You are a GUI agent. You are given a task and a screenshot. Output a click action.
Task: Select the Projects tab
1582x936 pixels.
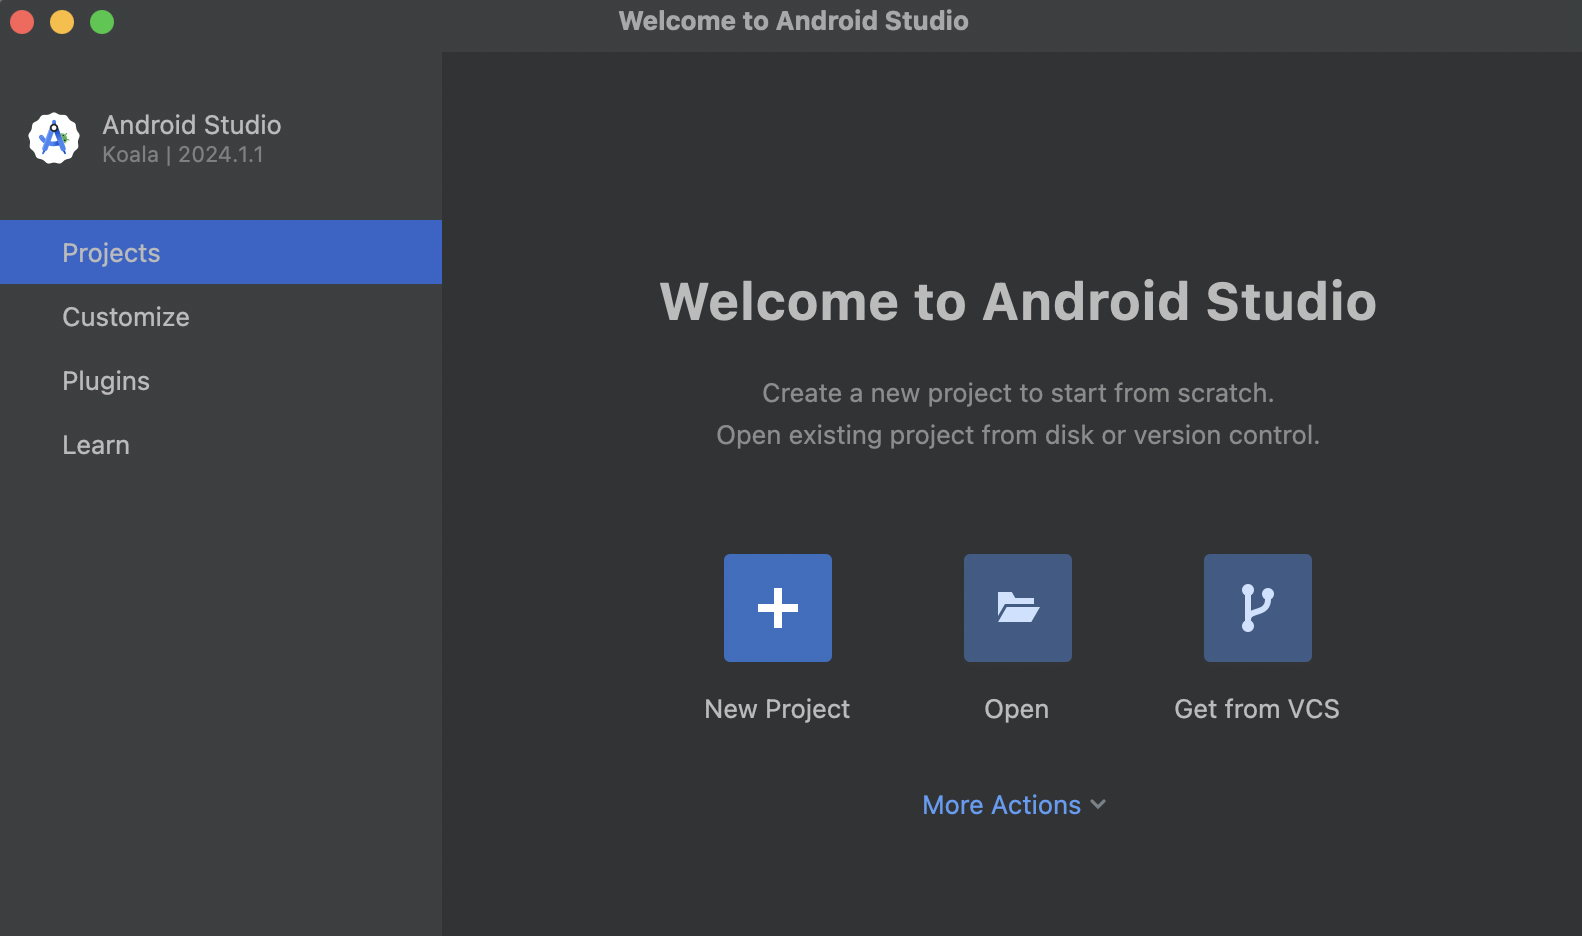(x=221, y=252)
